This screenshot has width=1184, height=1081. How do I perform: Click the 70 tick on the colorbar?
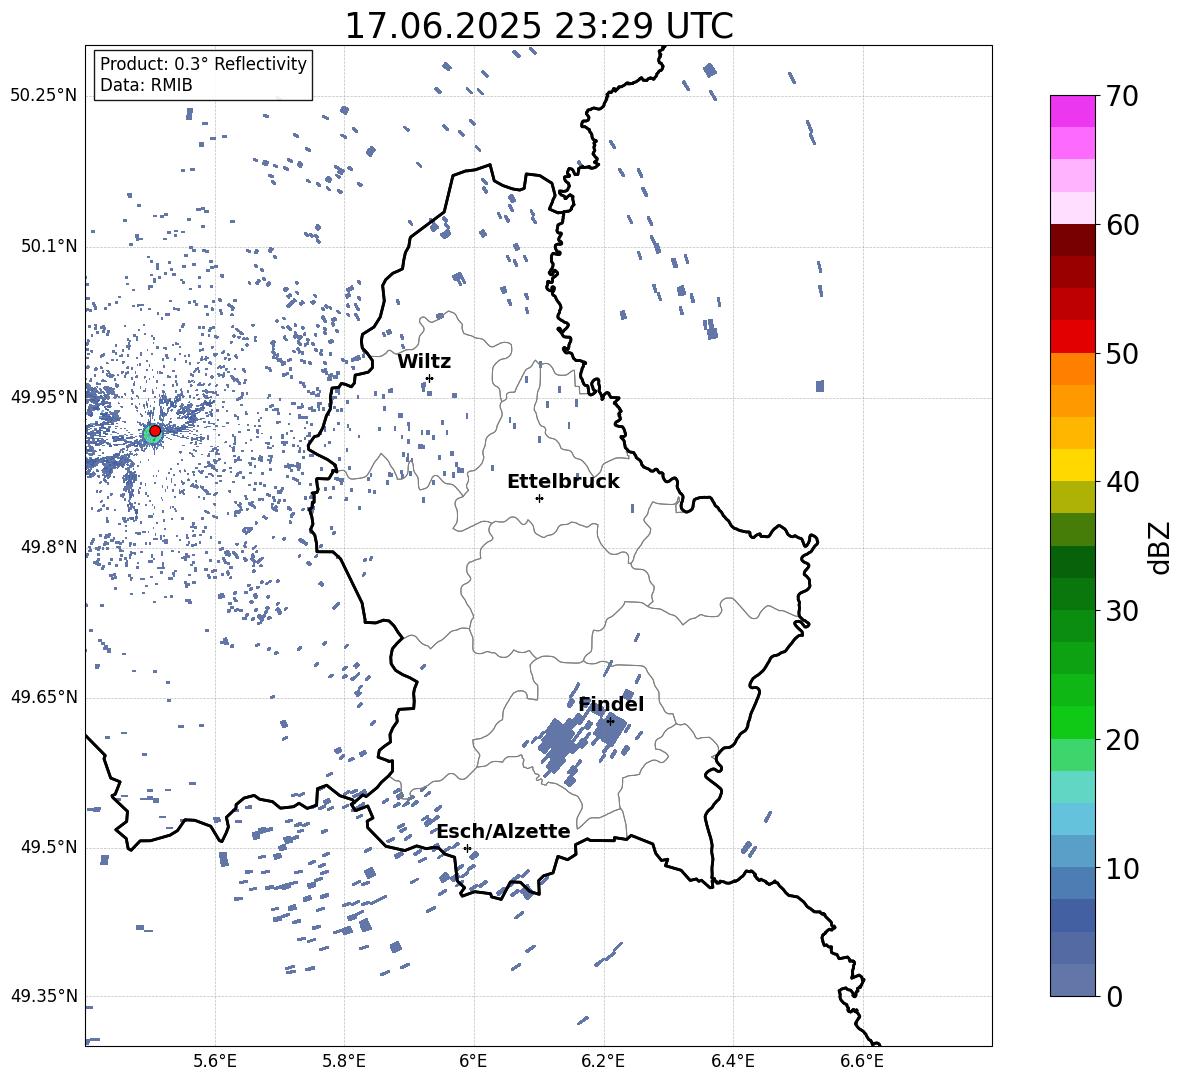click(1122, 96)
